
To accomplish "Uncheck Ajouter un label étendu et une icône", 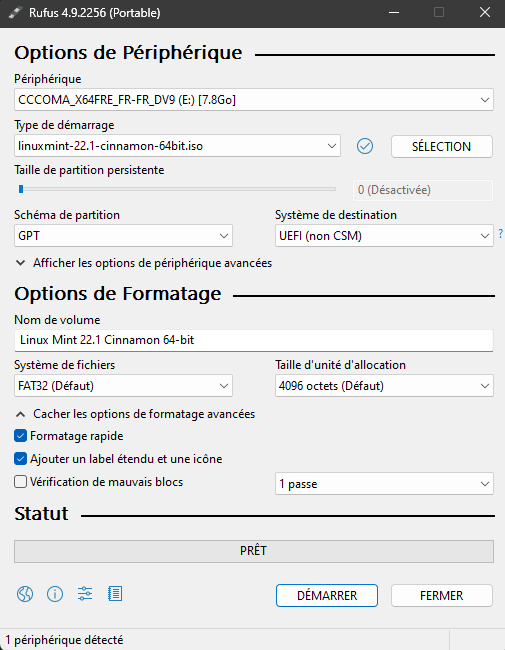I will [x=20, y=459].
